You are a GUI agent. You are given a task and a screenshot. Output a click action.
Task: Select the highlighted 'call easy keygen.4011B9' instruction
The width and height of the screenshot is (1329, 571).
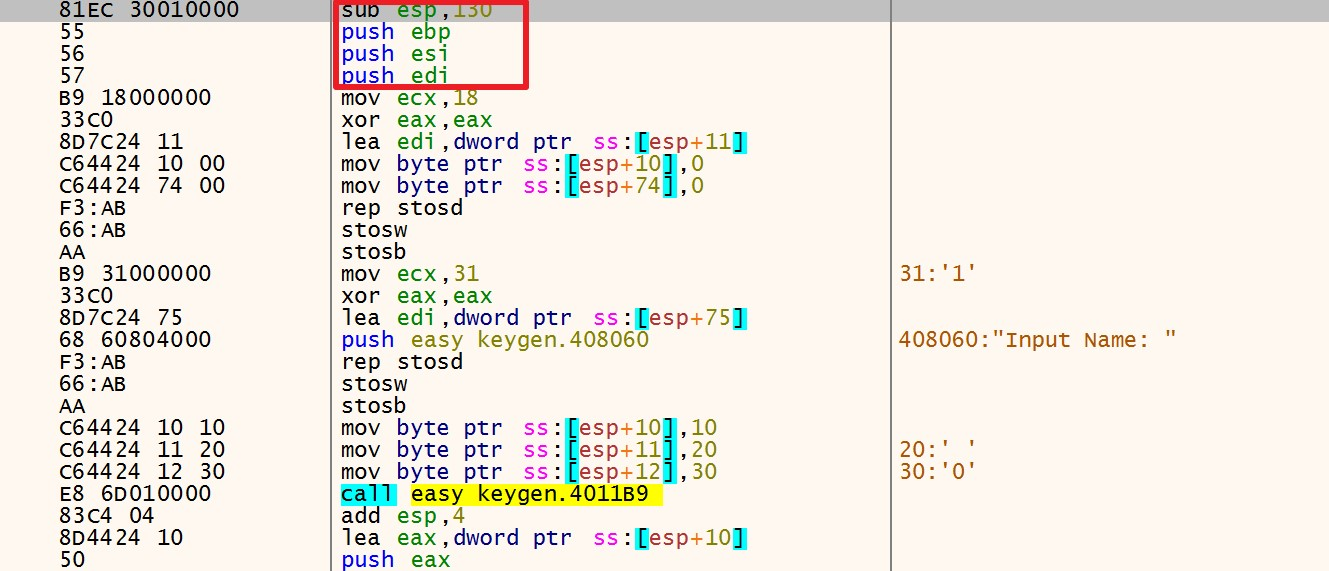pos(501,494)
